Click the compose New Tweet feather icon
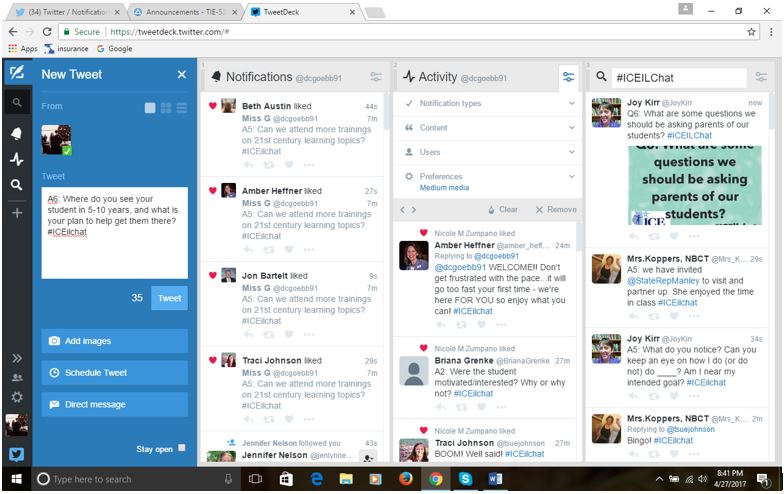 click(17, 73)
